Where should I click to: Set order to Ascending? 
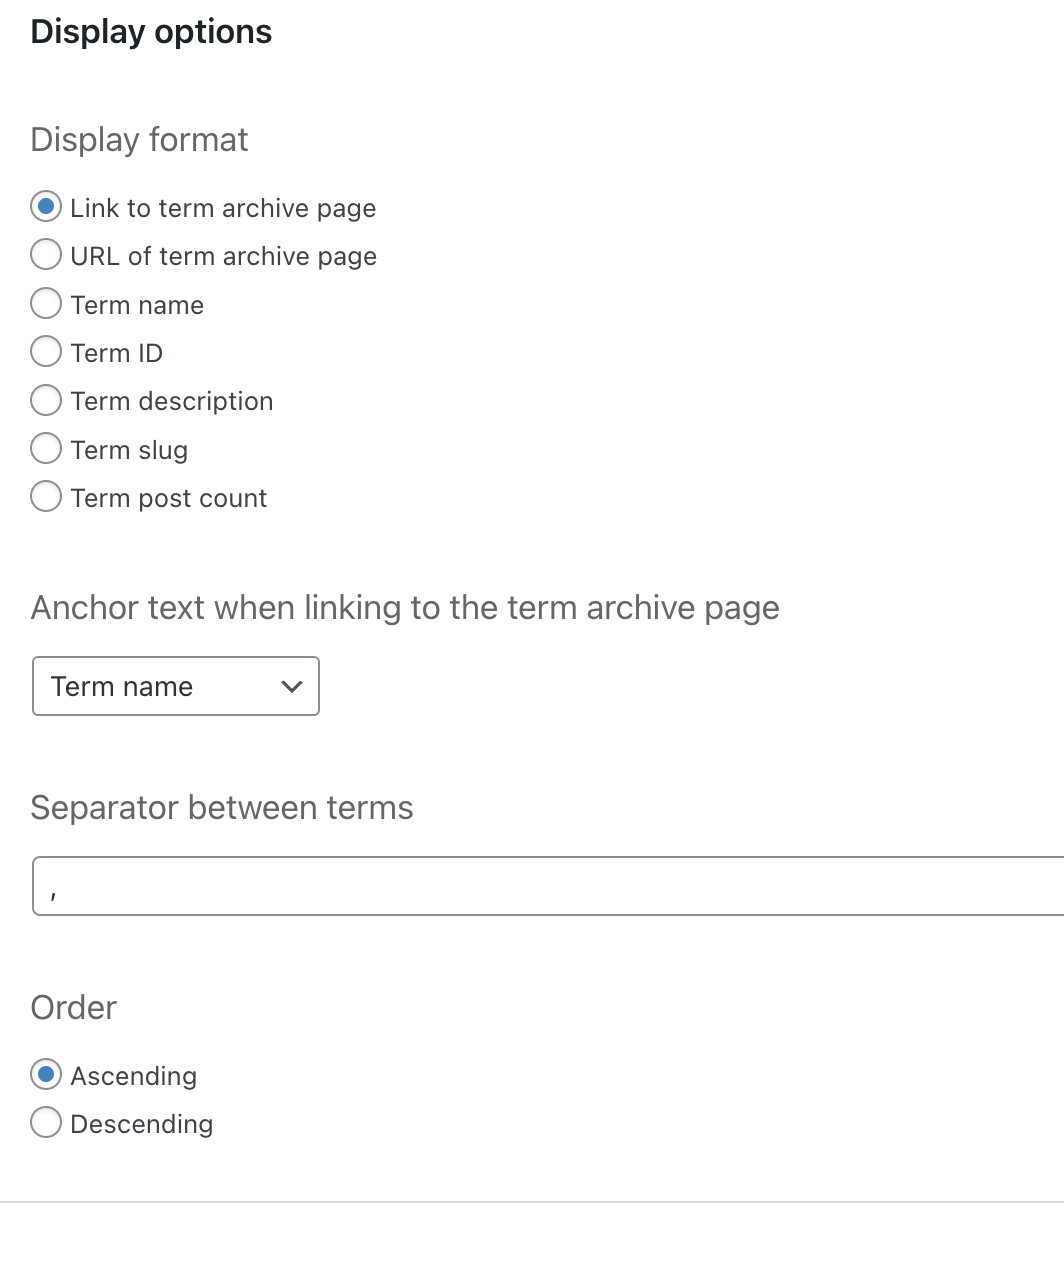[46, 1075]
